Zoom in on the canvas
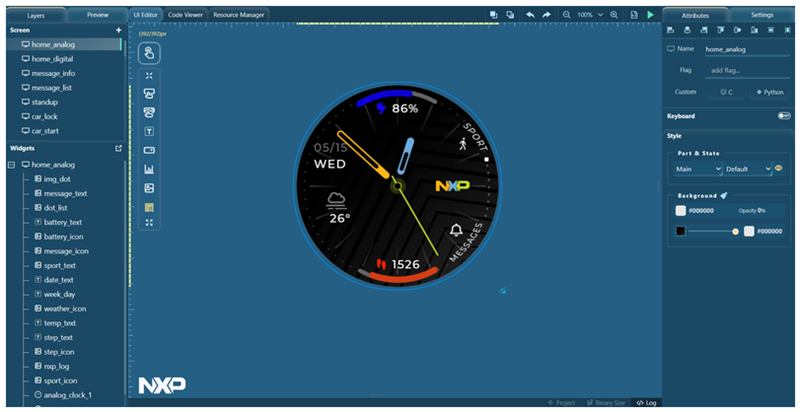 pyautogui.click(x=614, y=15)
